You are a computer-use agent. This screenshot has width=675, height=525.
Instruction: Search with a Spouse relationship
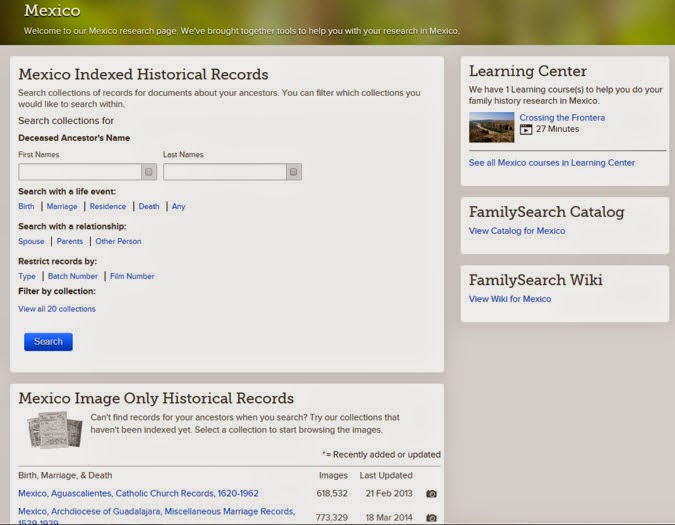point(31,241)
